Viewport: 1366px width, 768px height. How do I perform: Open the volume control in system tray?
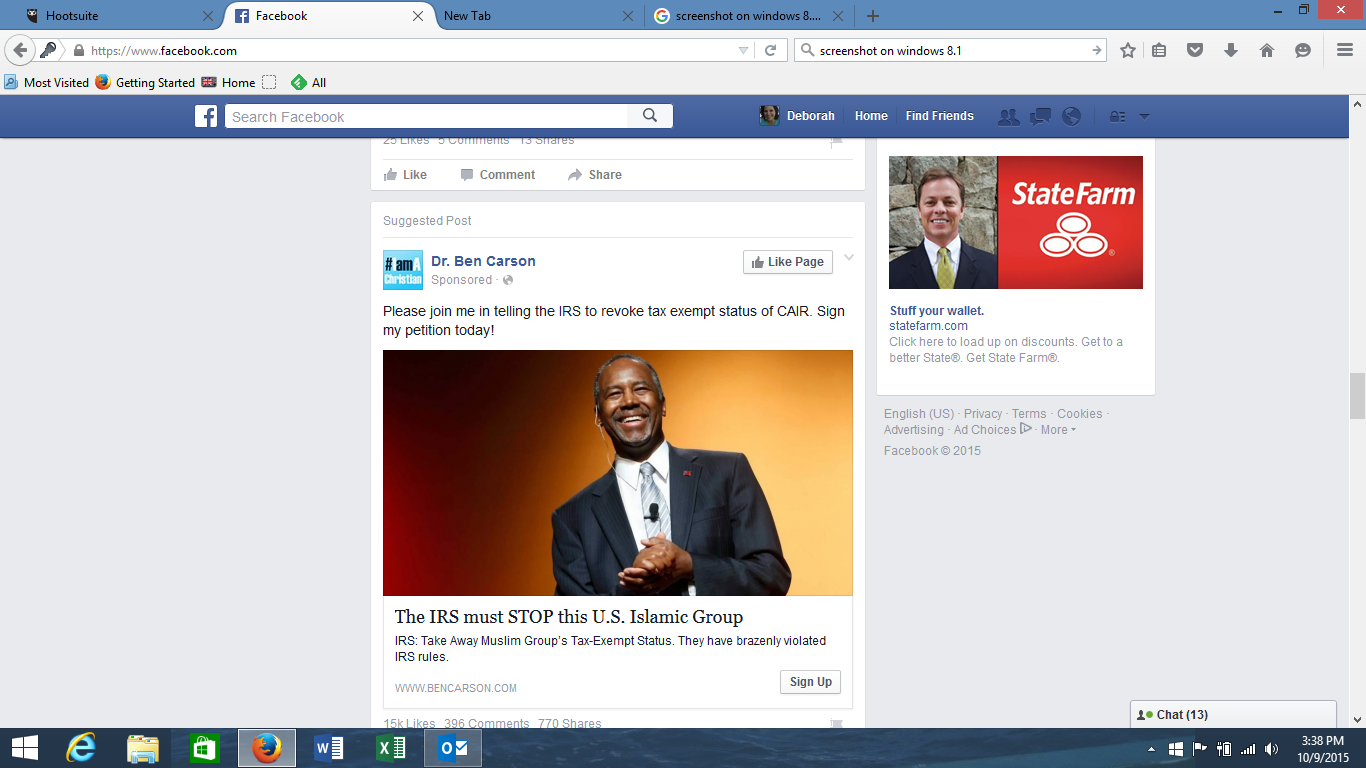point(1271,749)
